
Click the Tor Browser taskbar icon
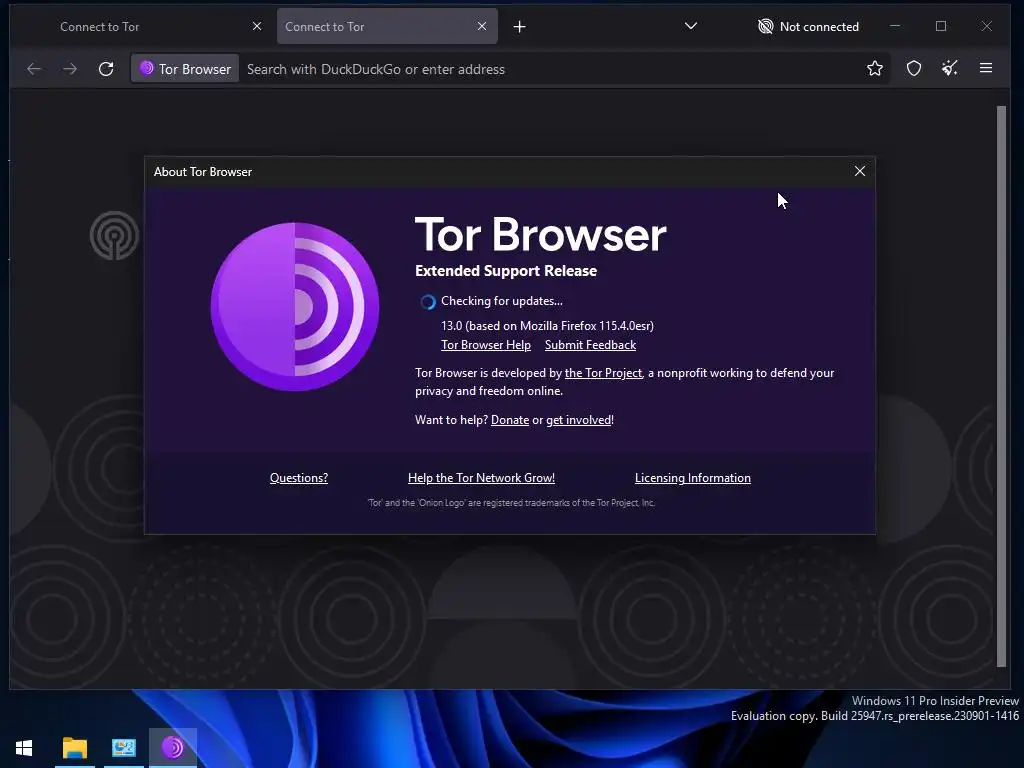(173, 748)
